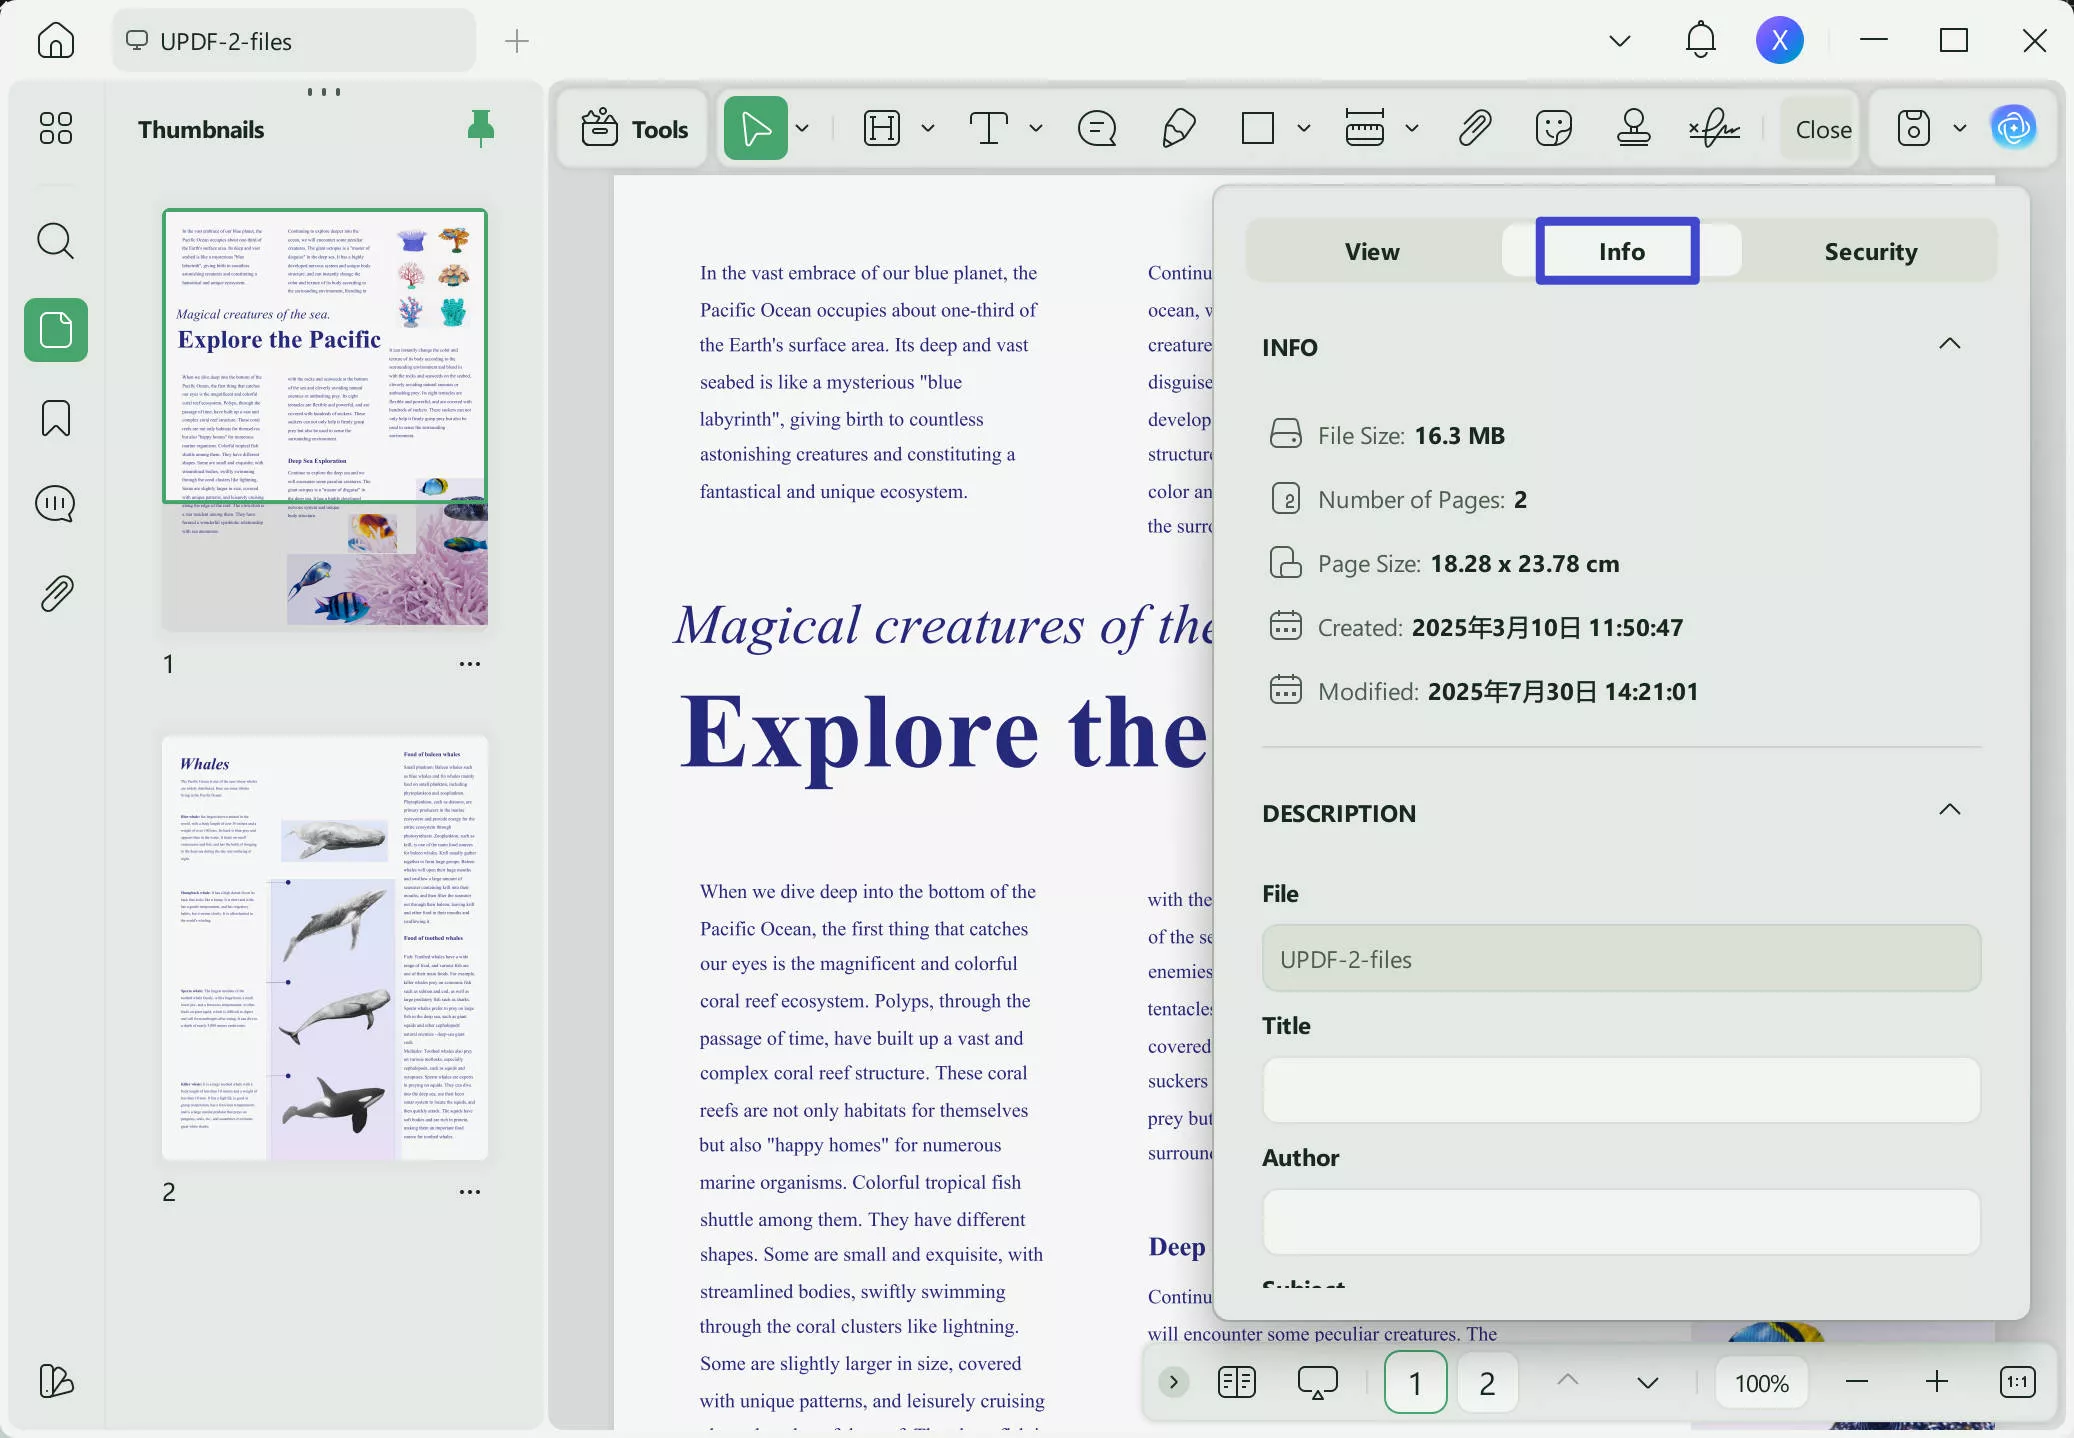Start slideshow presentation mode icon
Image resolution: width=2074 pixels, height=1438 pixels.
click(1317, 1382)
